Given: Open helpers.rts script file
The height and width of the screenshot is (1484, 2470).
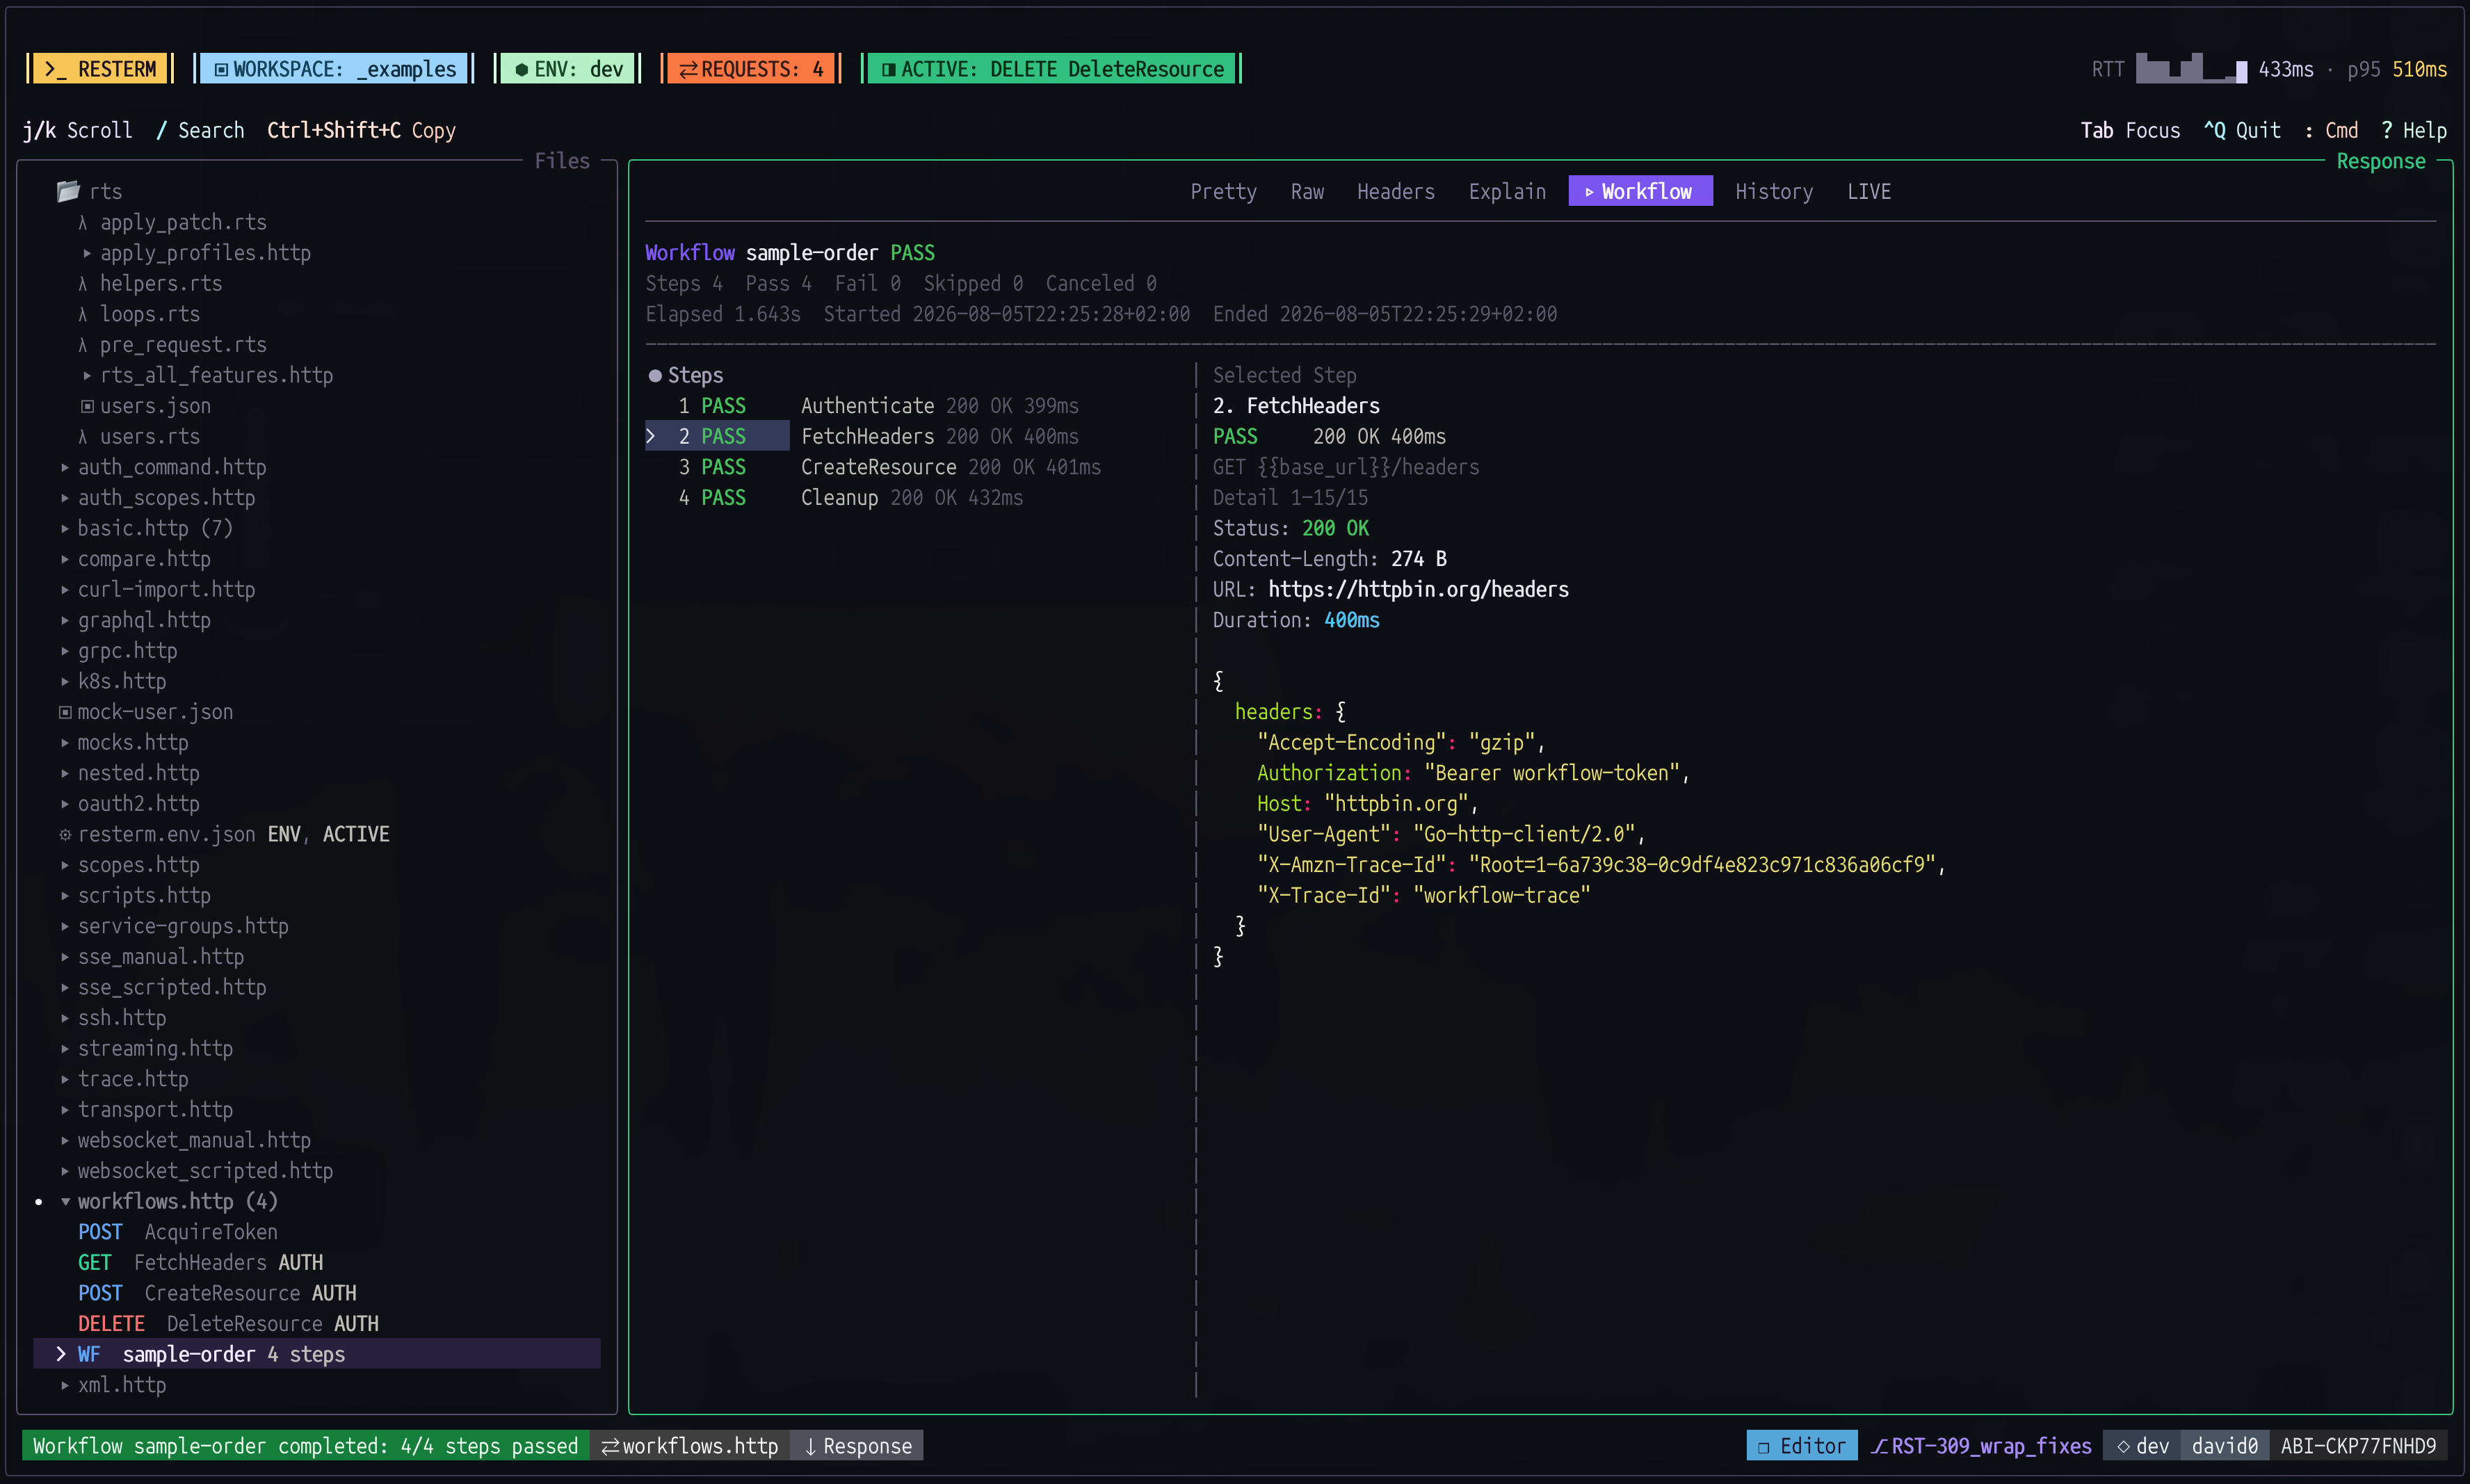Looking at the screenshot, I should tap(161, 283).
